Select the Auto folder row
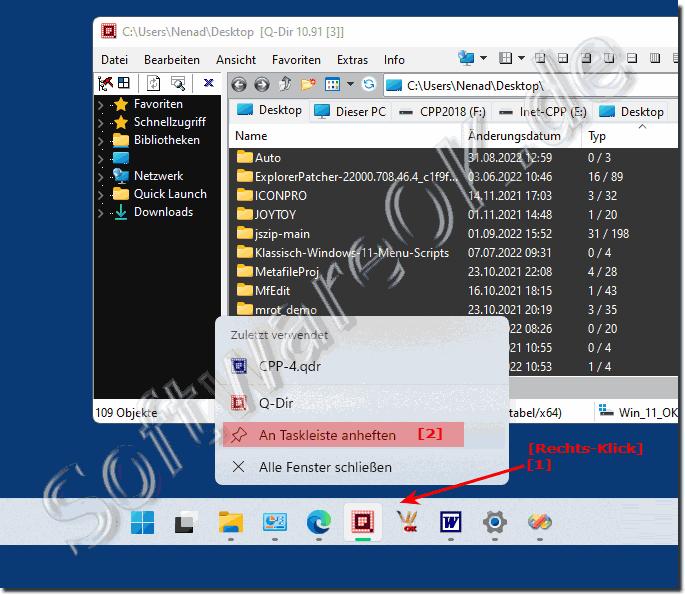The width and height of the screenshot is (685, 595). coord(452,158)
